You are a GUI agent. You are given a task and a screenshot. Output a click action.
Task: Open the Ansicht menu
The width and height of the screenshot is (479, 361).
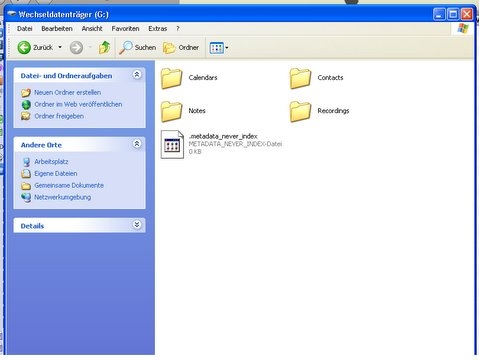92,29
